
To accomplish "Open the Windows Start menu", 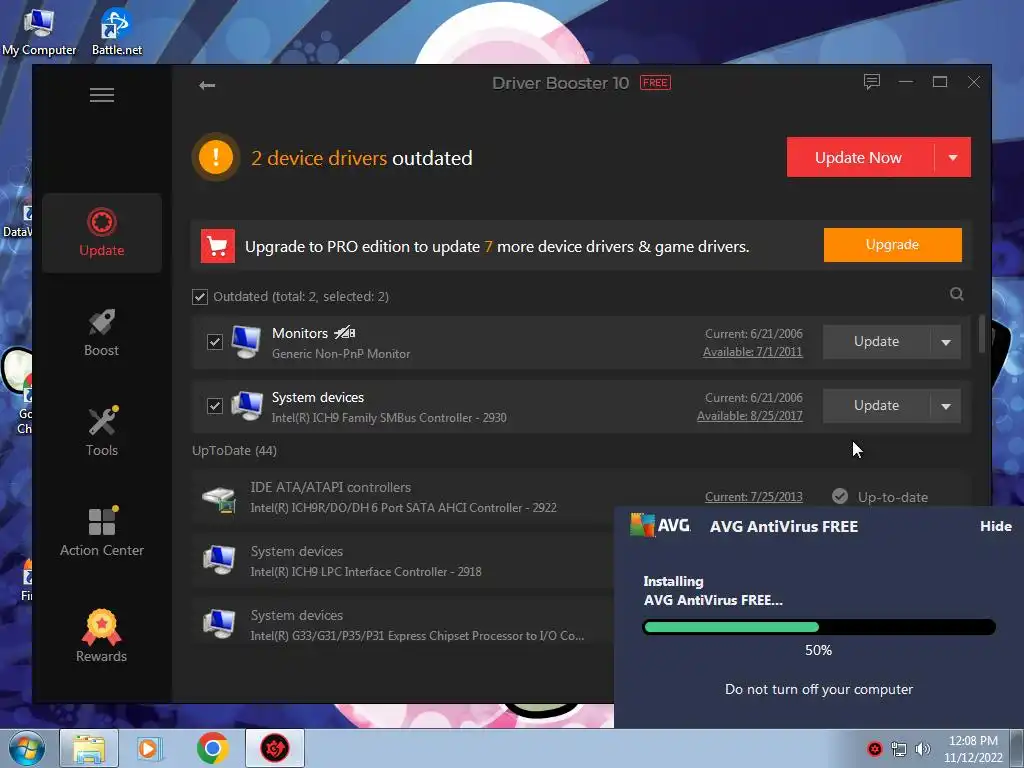I will tap(26, 748).
